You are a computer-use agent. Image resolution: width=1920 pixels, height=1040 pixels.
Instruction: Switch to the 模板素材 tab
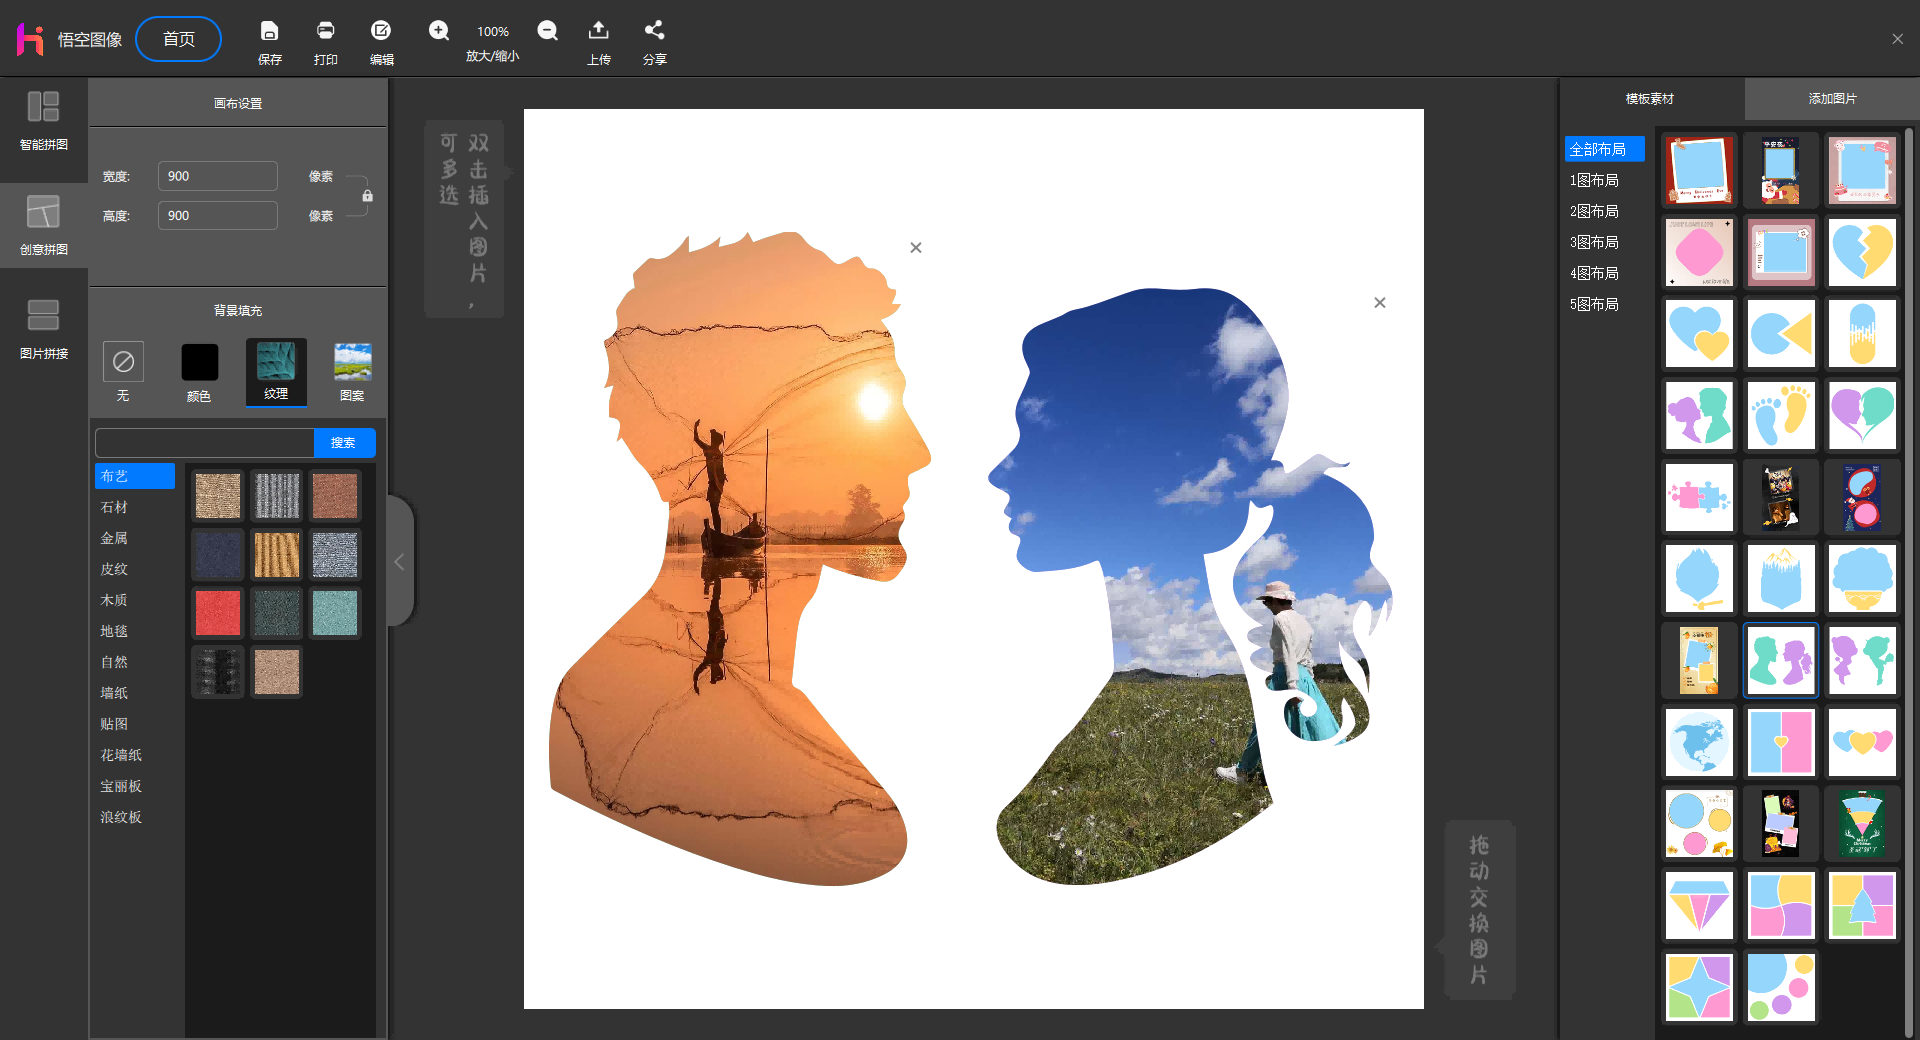1649,99
